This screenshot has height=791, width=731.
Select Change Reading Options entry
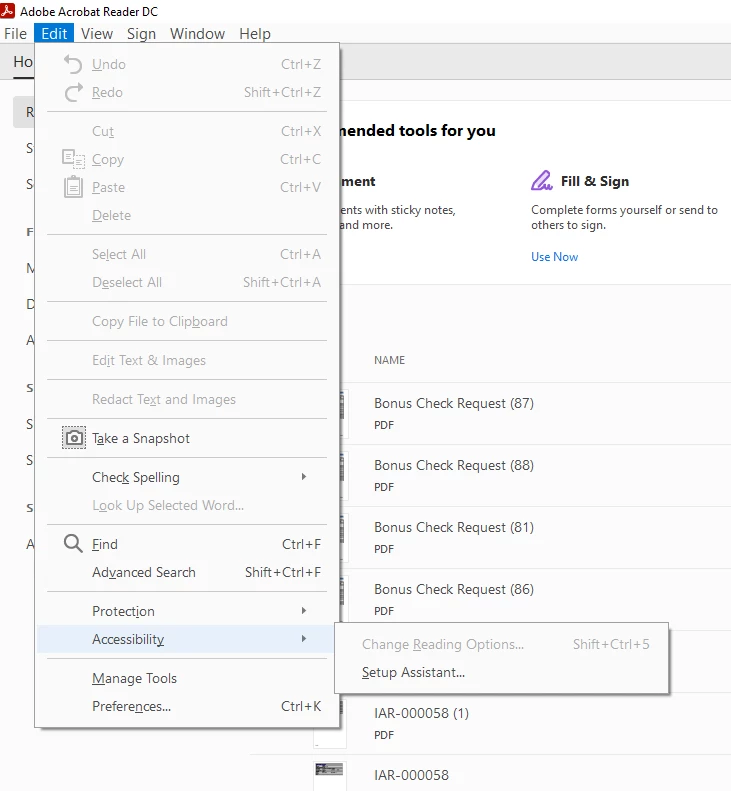coord(501,644)
